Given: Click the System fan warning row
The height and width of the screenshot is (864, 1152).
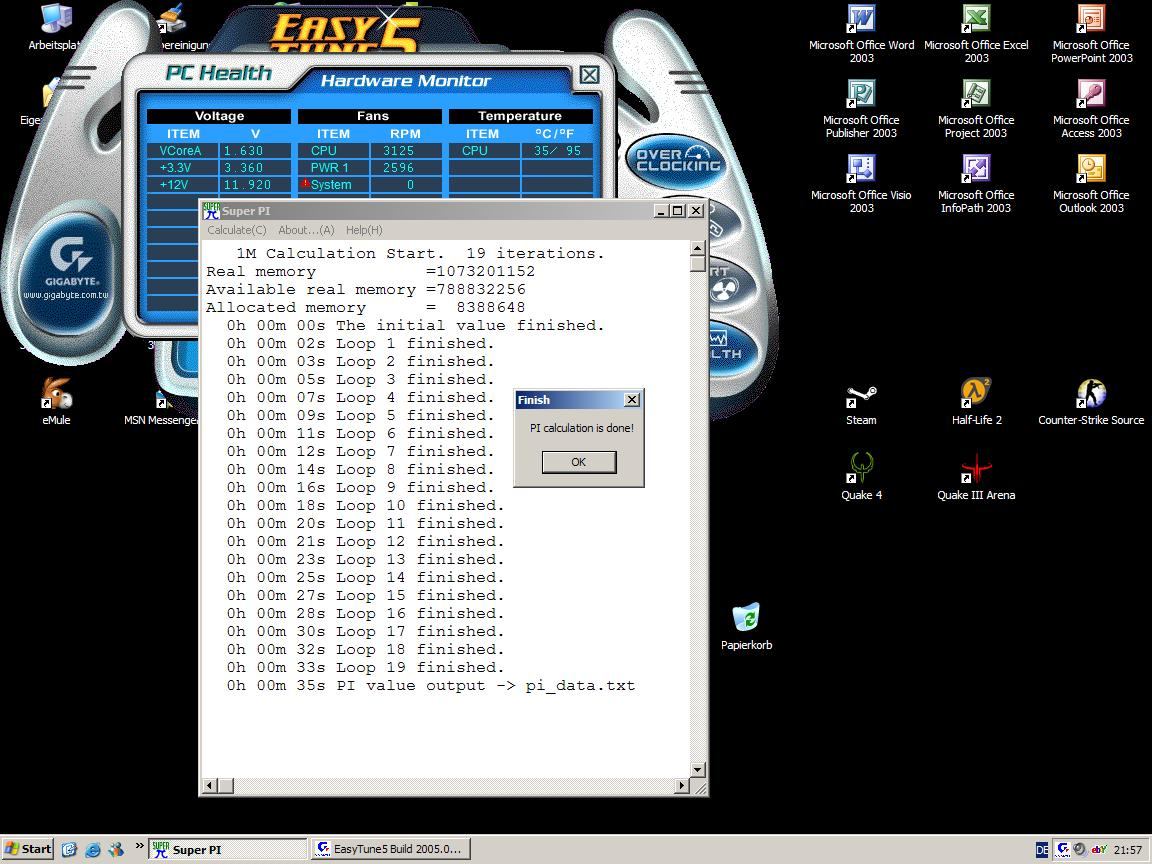Looking at the screenshot, I should tap(370, 184).
